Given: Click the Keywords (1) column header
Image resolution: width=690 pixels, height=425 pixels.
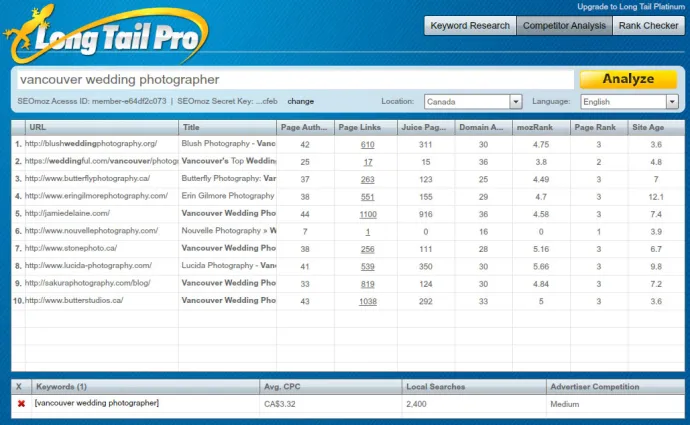Looking at the screenshot, I should coord(145,387).
